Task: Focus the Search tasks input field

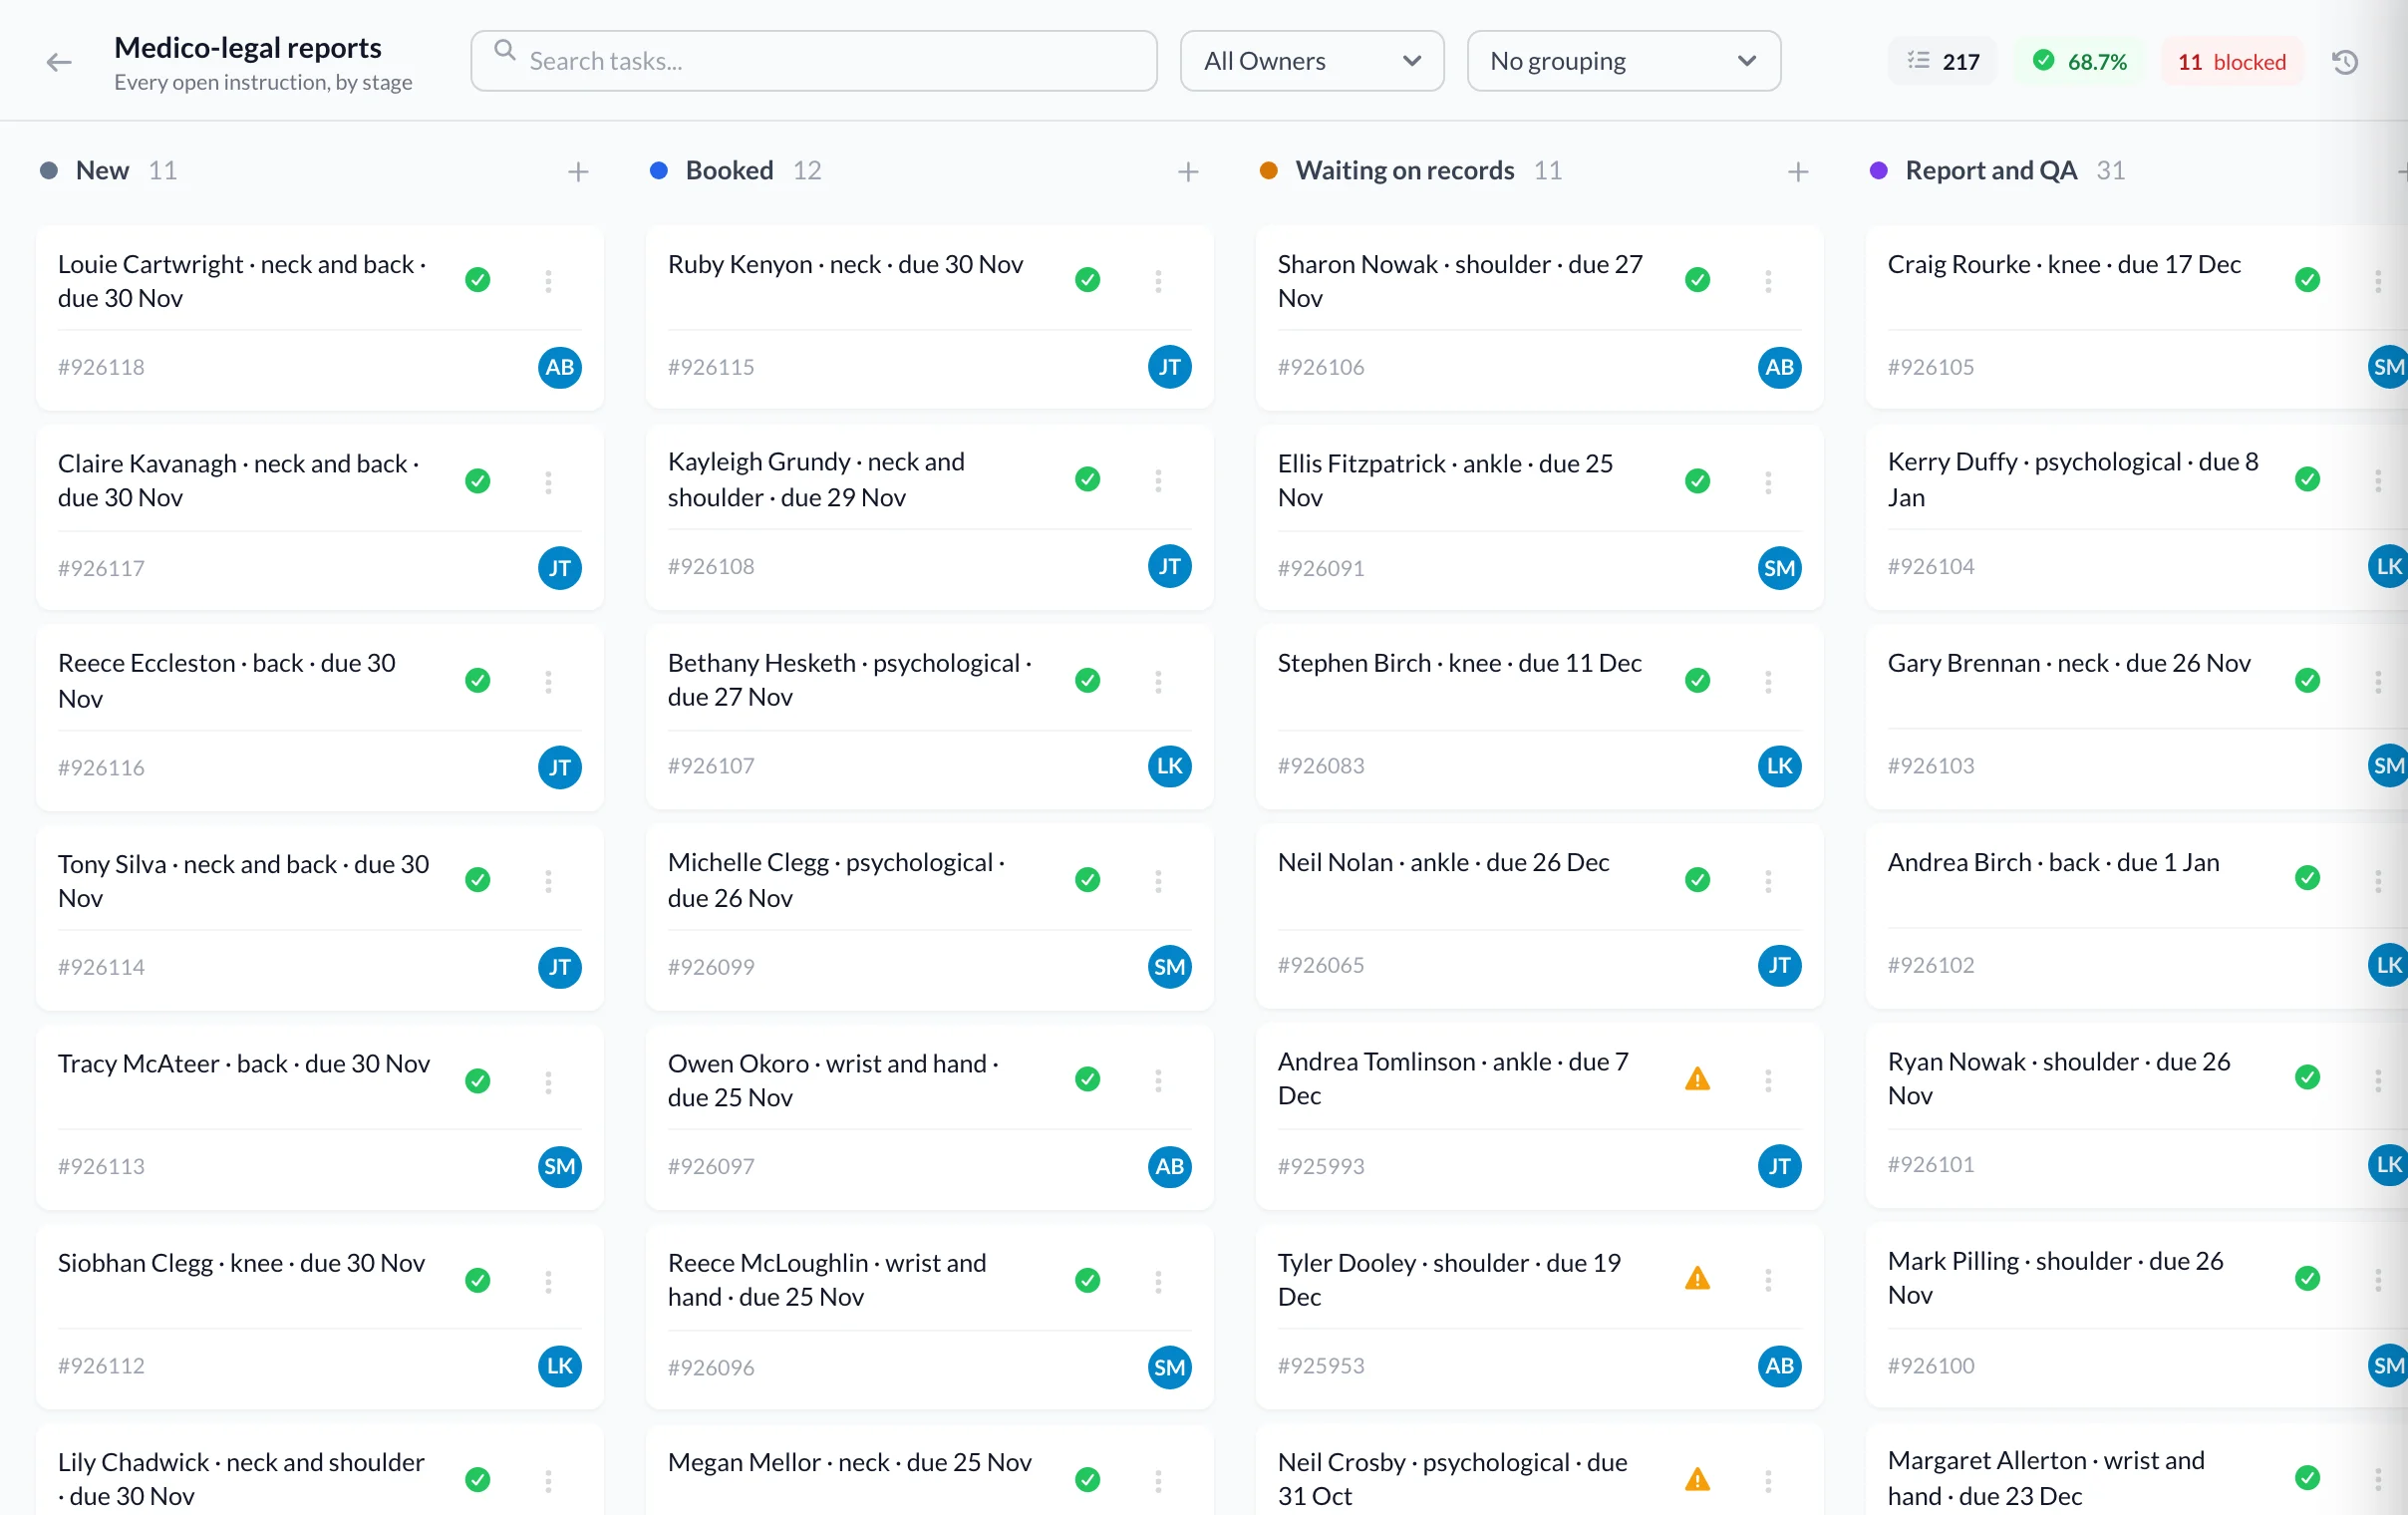Action: (814, 61)
